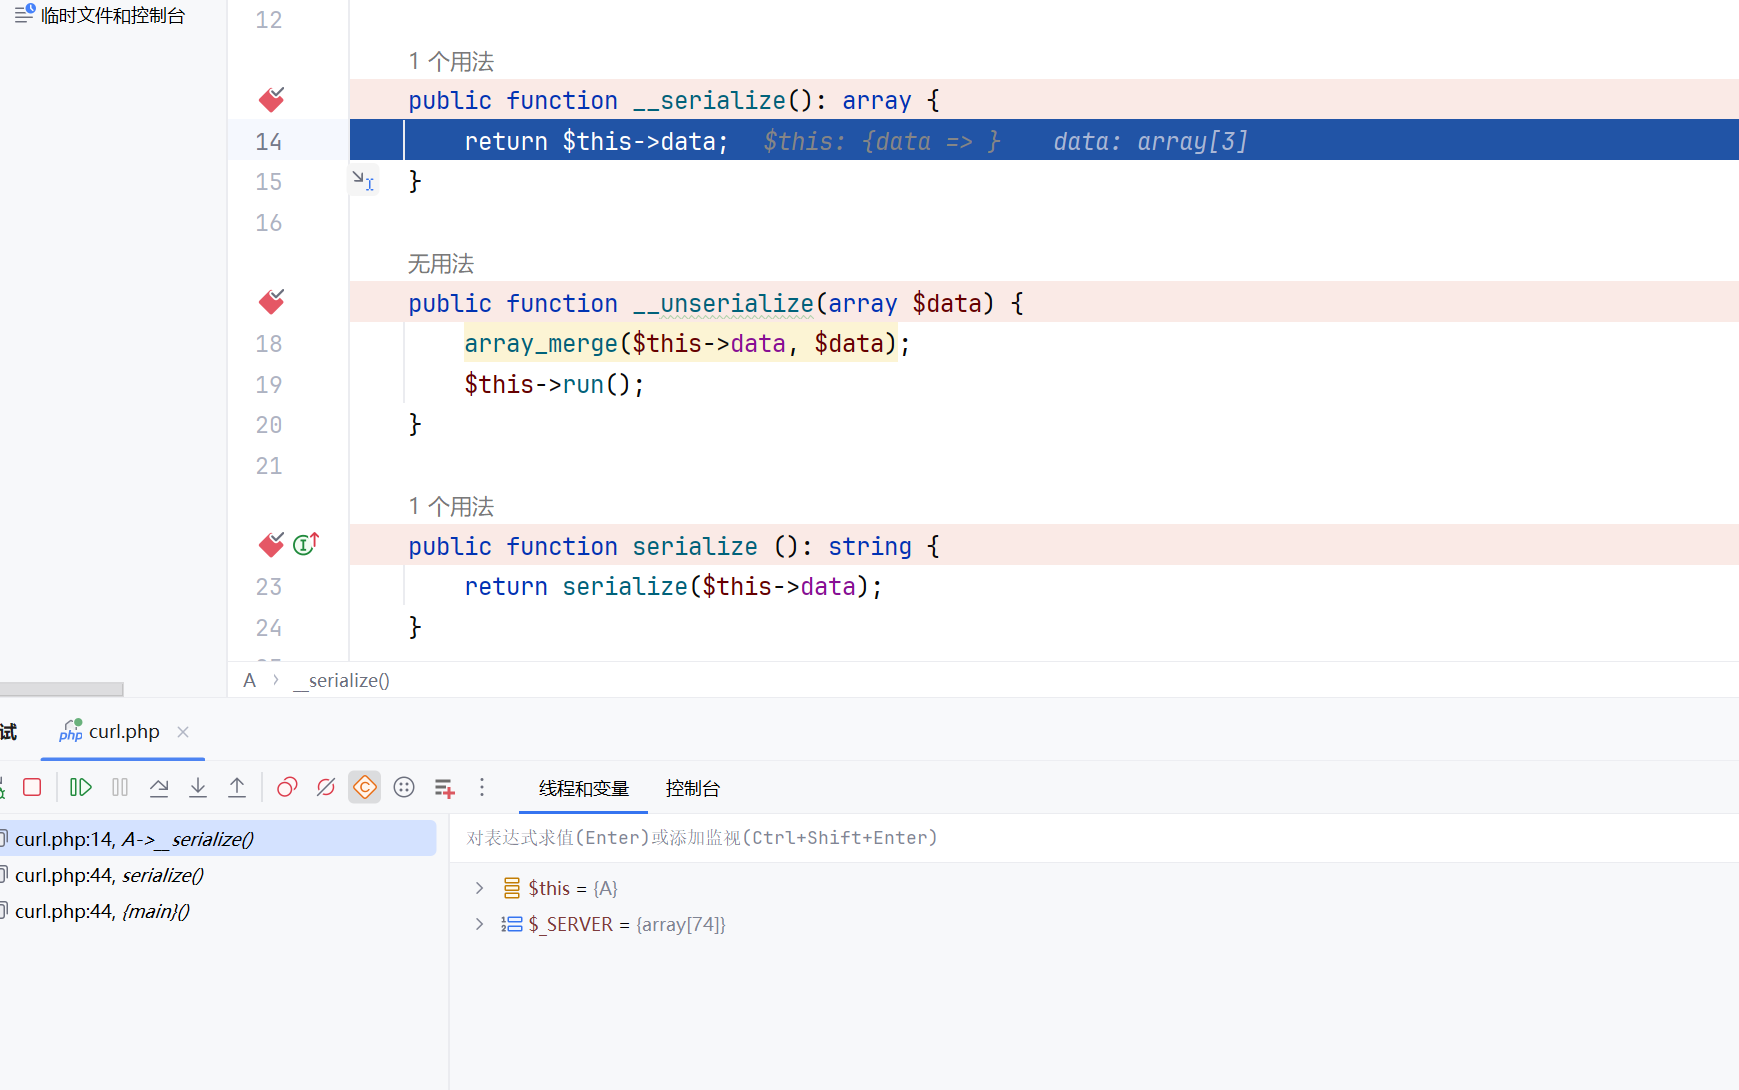Screen dimensions: 1739x1090
Task: Click the Step Into button
Action: point(198,788)
